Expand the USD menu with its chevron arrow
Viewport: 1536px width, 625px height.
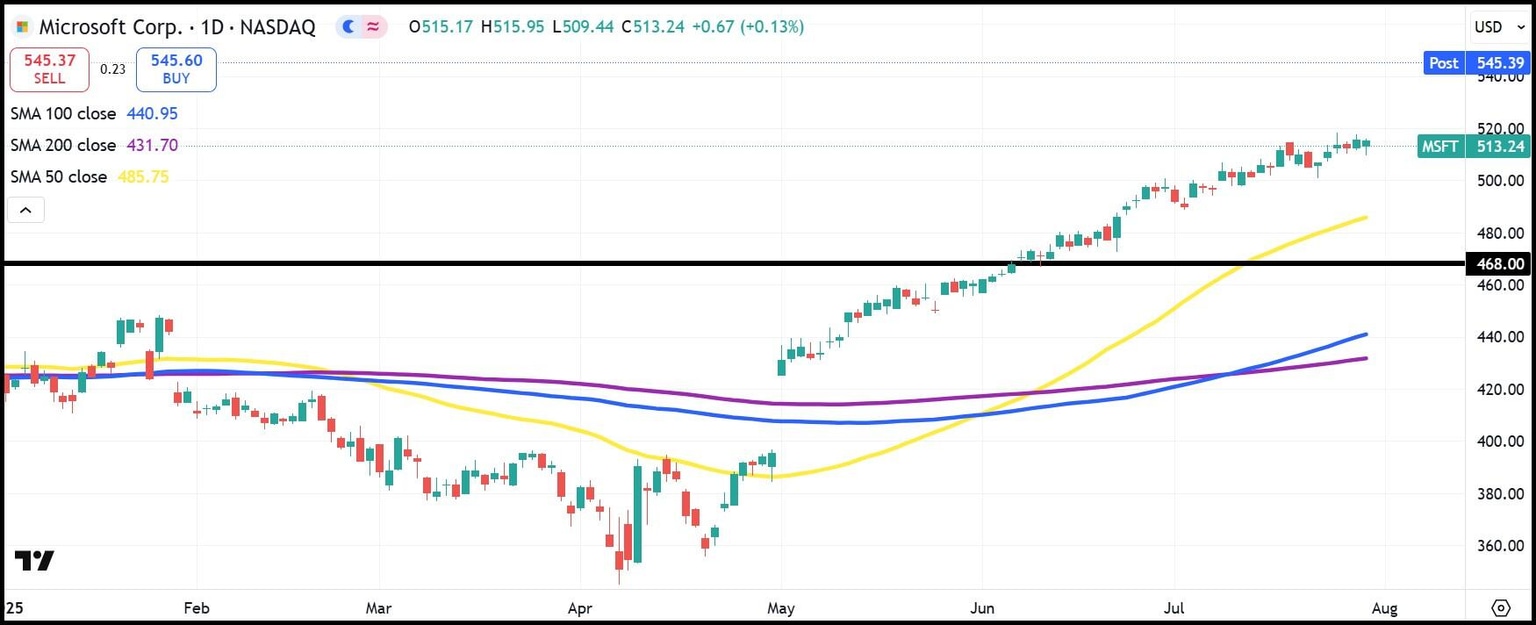click(x=1521, y=27)
